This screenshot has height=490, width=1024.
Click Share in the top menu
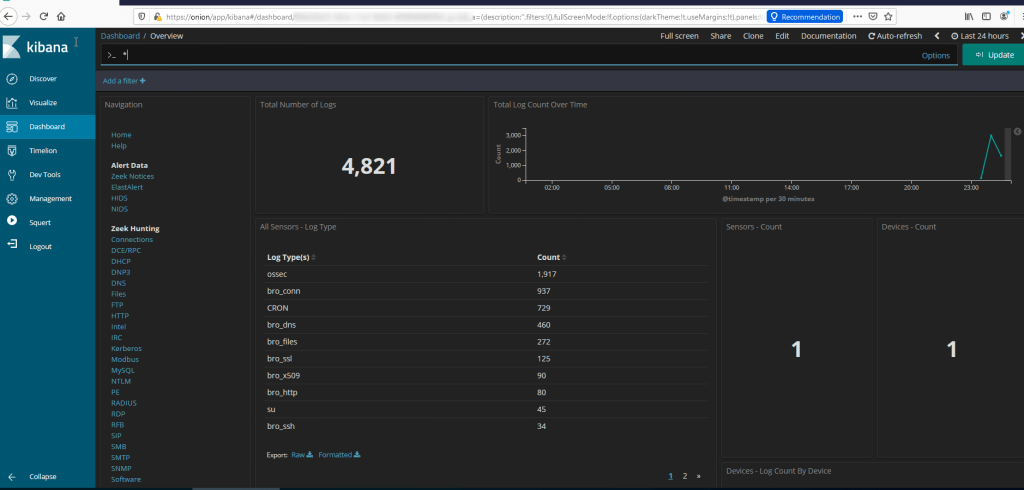[x=720, y=36]
